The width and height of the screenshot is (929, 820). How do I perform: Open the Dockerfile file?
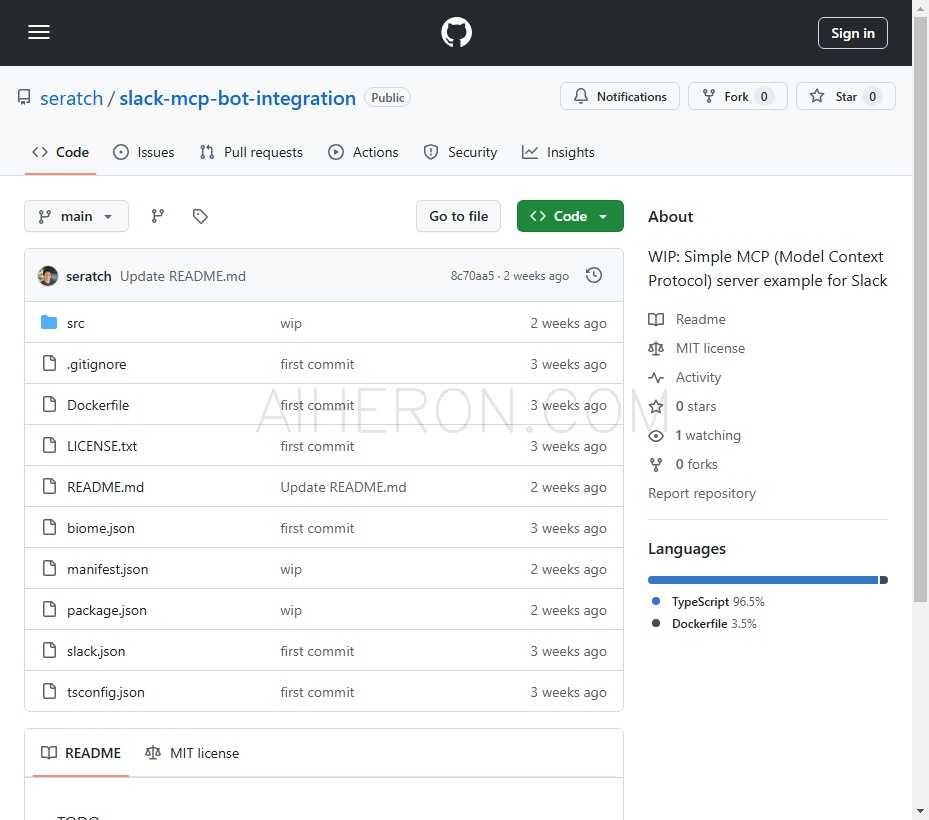(x=98, y=405)
